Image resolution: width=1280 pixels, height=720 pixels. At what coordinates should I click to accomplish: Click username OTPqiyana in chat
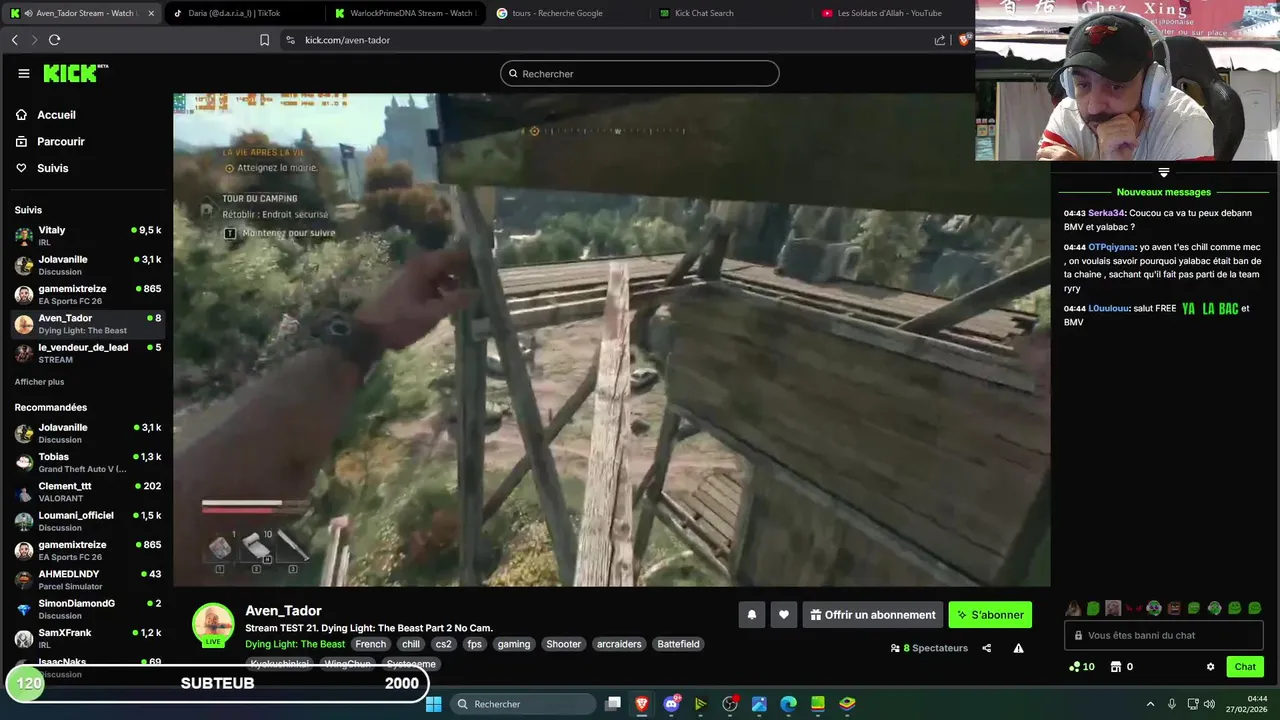1112,247
